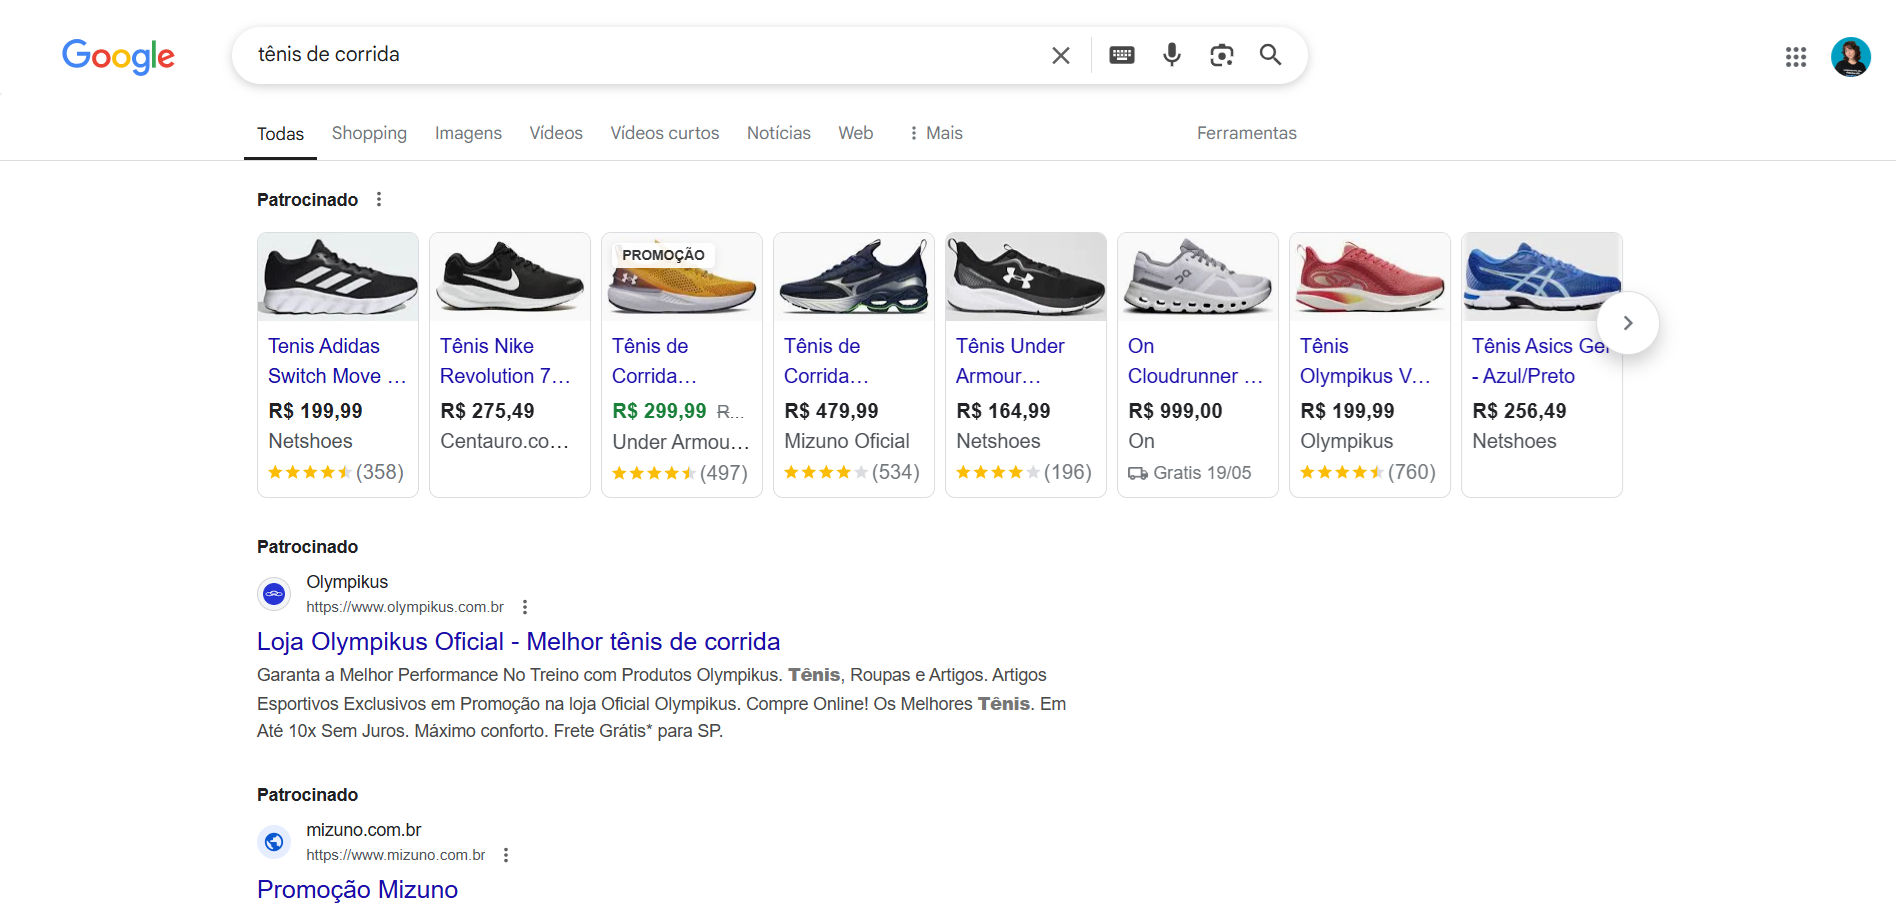The height and width of the screenshot is (903, 1896).
Task: Open the Google apps grid
Action: pos(1796,57)
